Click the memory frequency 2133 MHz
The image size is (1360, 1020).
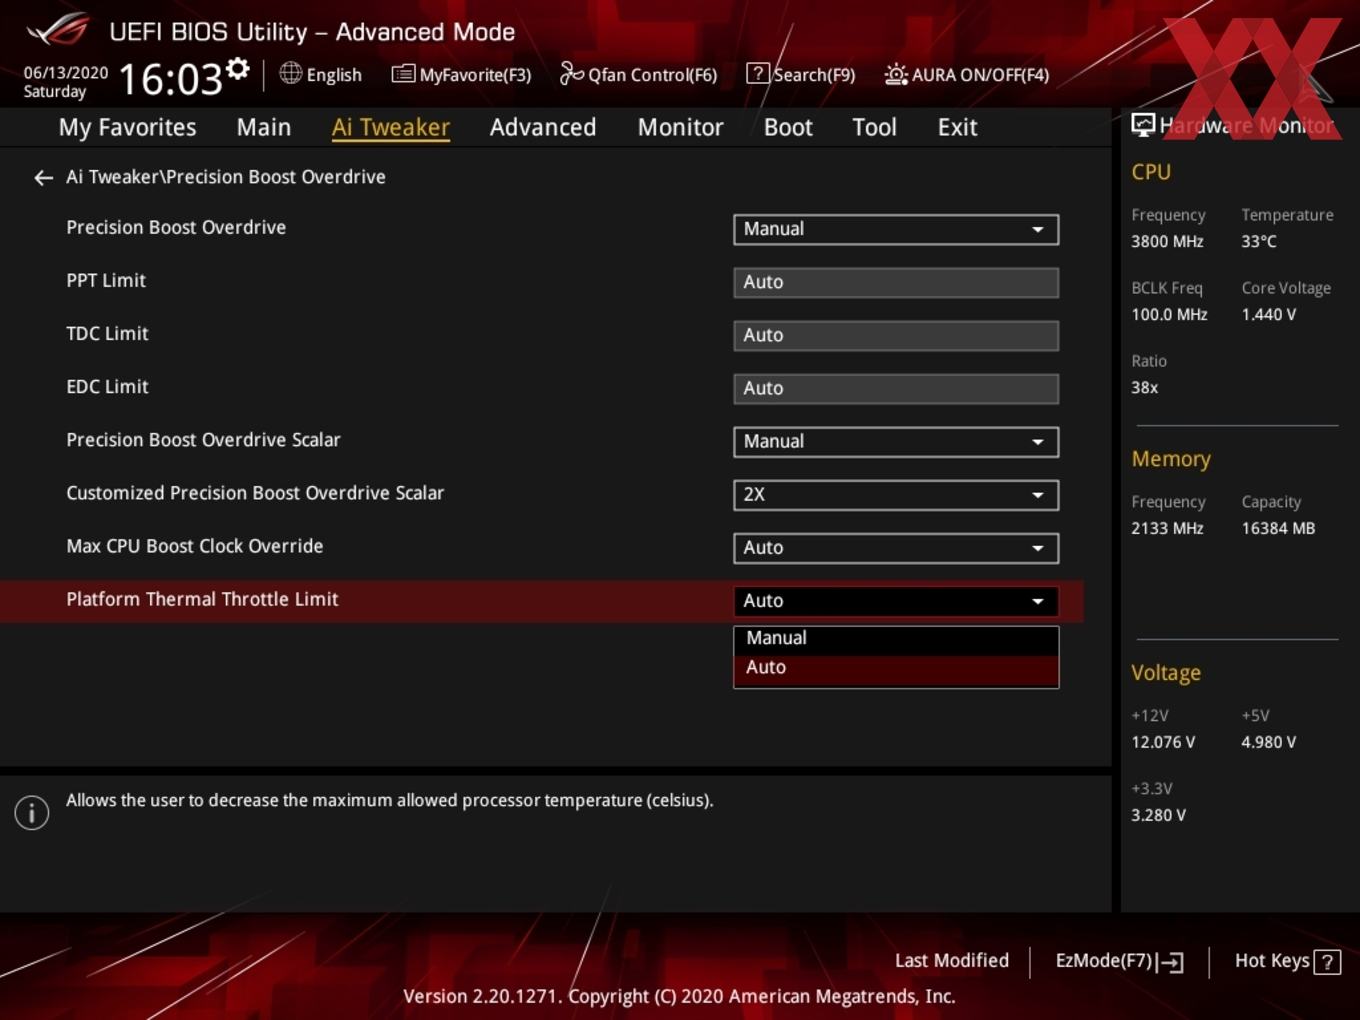(x=1167, y=528)
